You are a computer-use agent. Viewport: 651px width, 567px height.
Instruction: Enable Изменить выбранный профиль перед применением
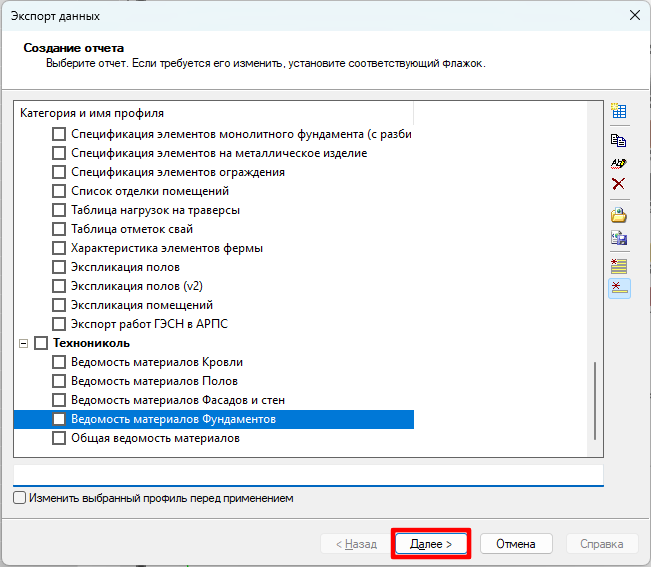[20, 498]
